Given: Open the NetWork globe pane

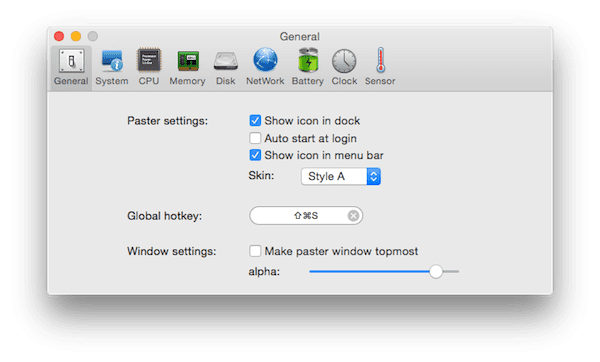Looking at the screenshot, I should click(265, 67).
